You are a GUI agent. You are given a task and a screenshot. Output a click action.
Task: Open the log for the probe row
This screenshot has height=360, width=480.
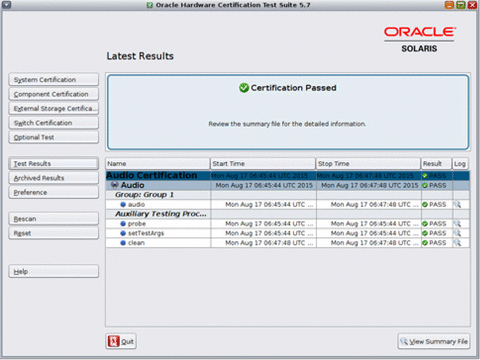point(457,224)
